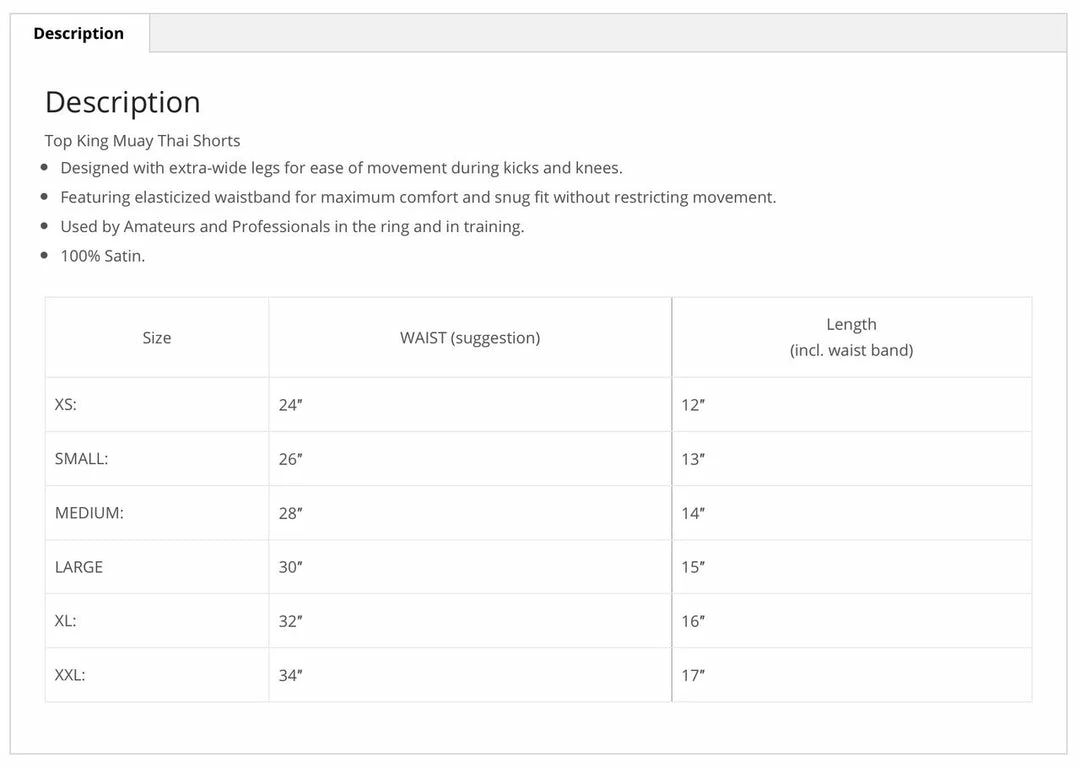Click the large Description heading text
Viewport: 1080px width, 768px height.
click(122, 102)
